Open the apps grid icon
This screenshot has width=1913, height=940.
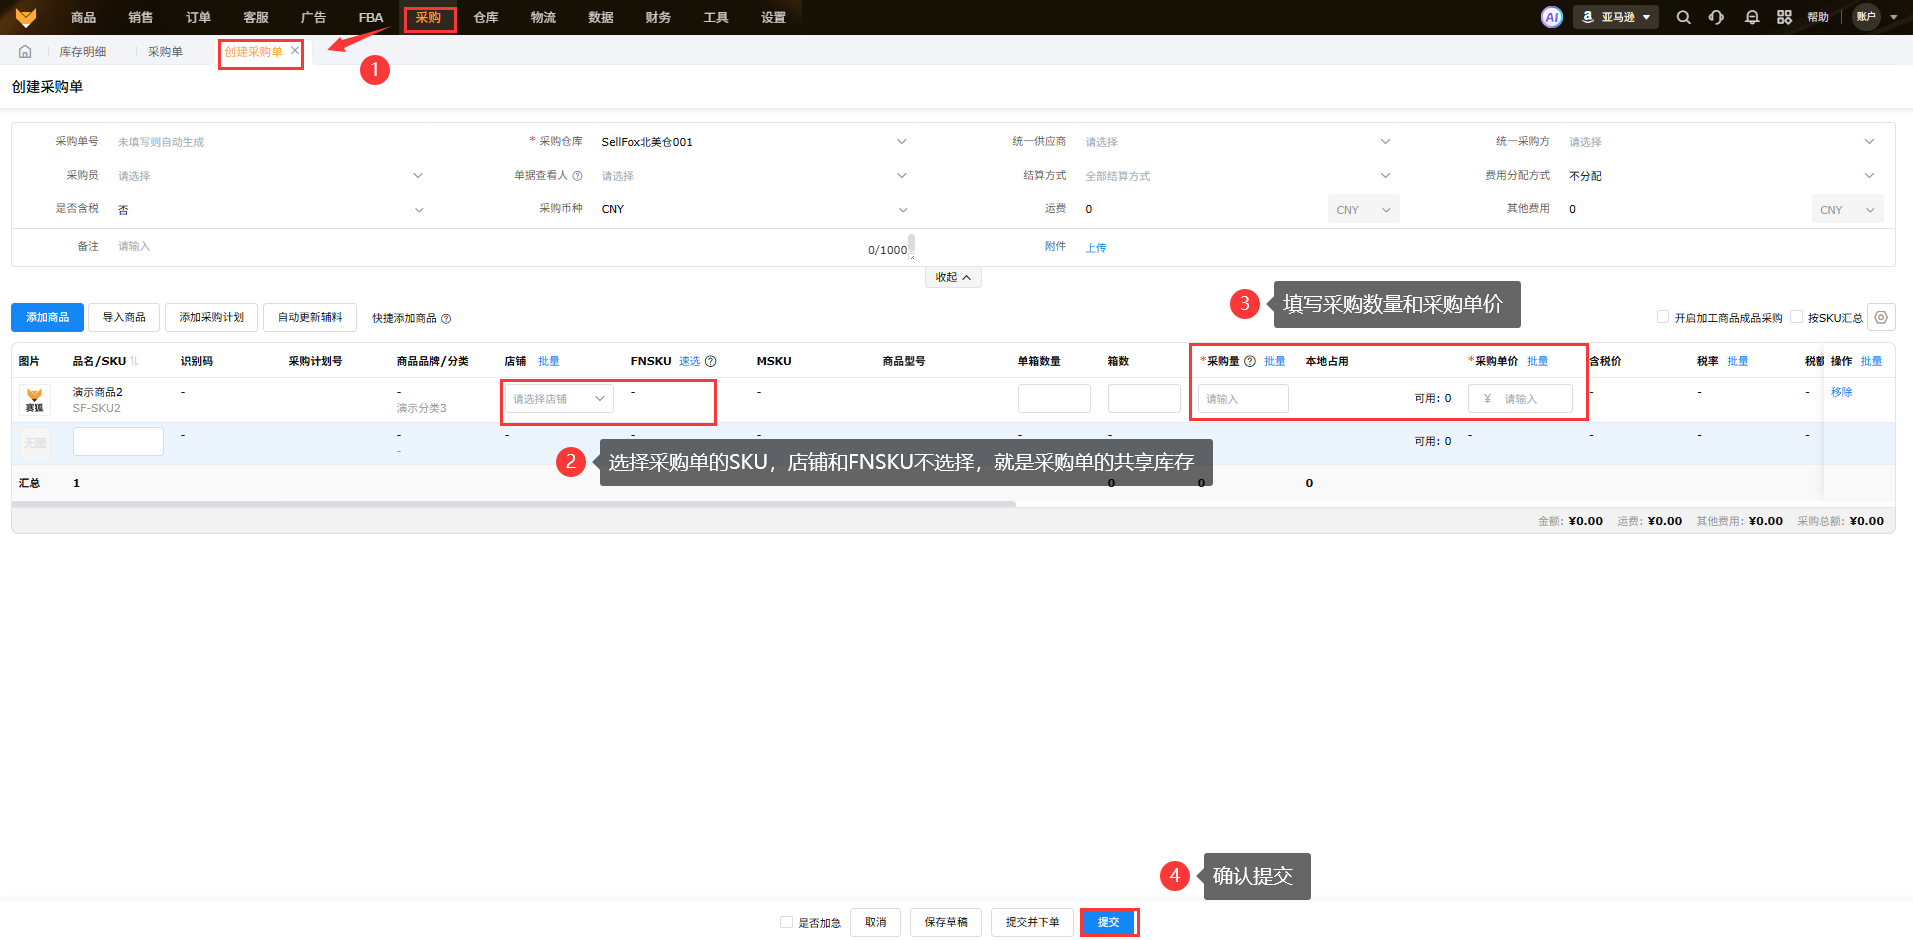[1784, 17]
